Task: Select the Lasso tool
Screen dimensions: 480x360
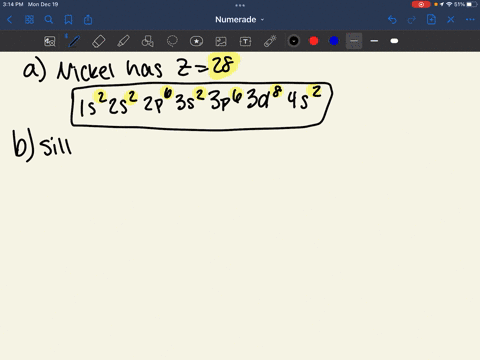Action: tap(172, 41)
